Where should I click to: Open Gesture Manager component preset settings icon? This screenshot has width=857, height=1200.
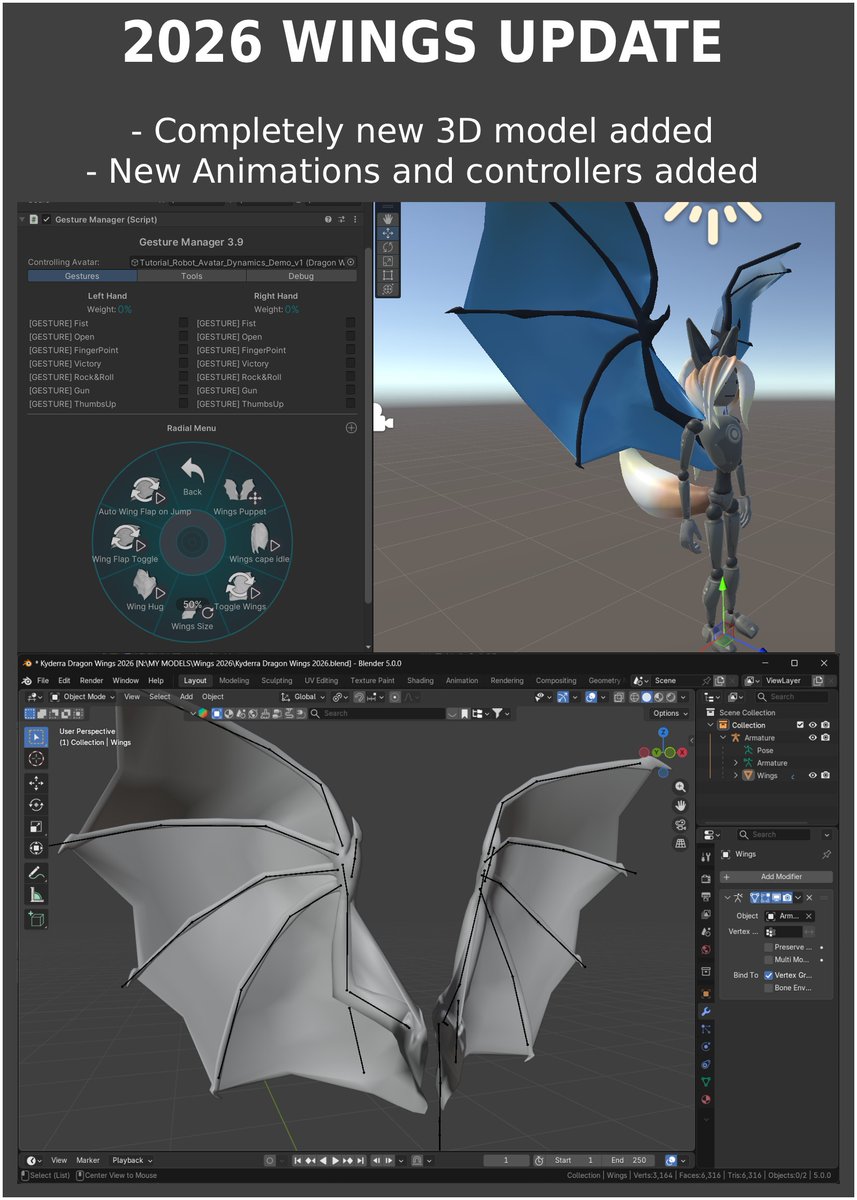tap(341, 219)
